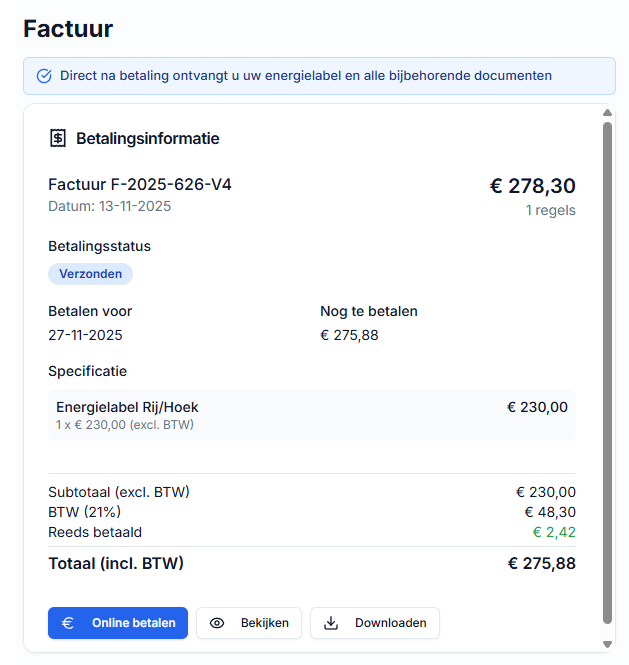Click the info banner about energielabel

[319, 76]
